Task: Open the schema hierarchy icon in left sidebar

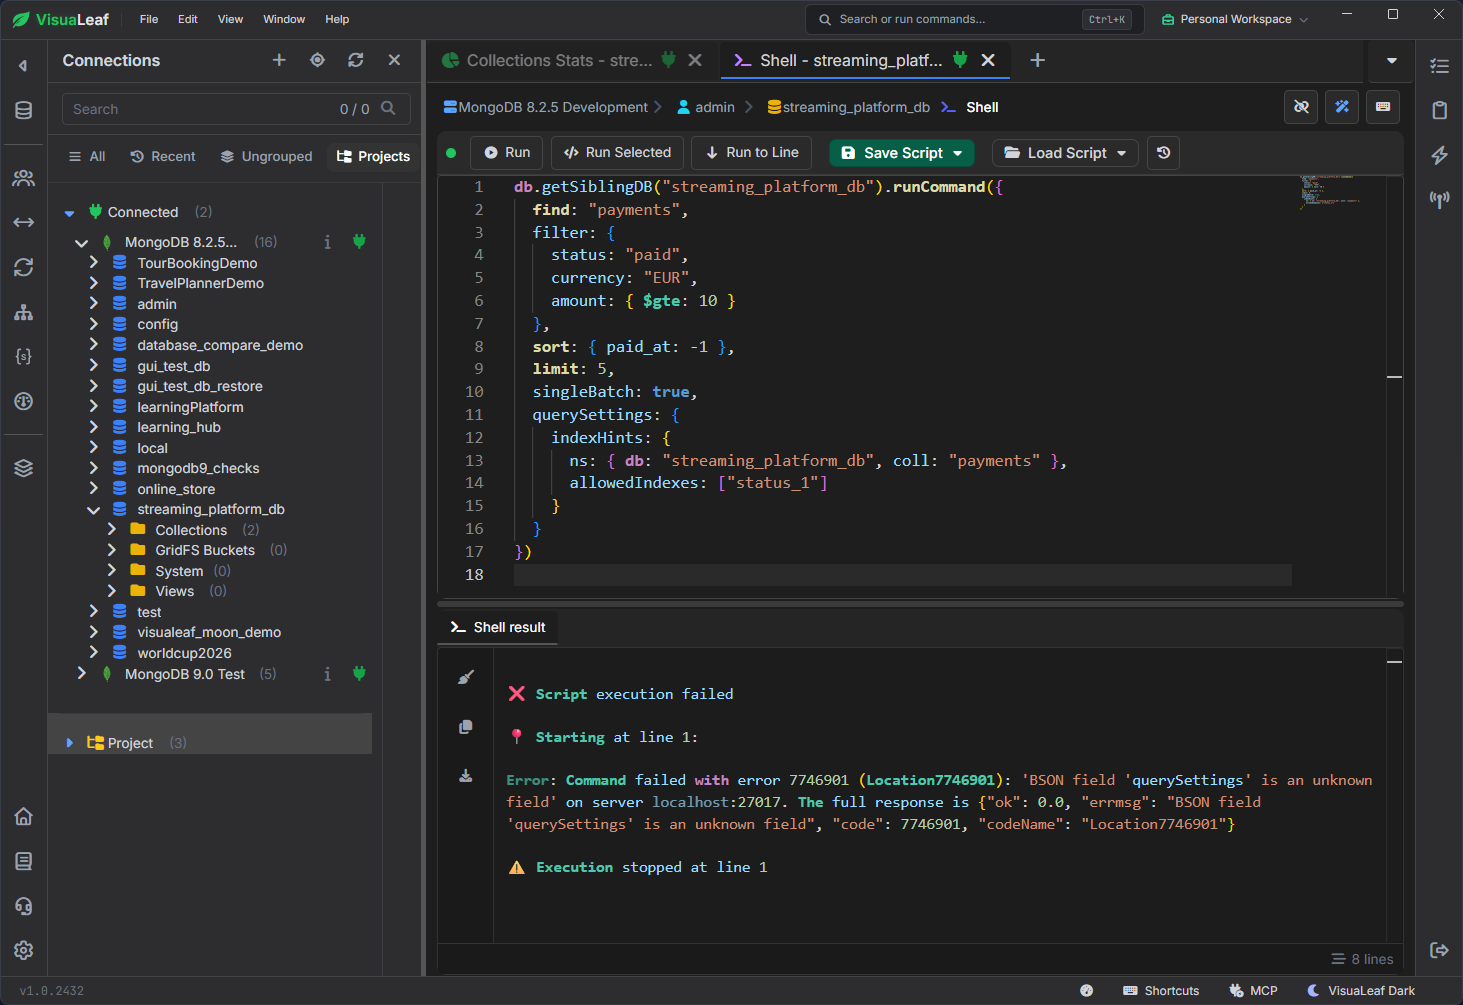Action: tap(24, 313)
